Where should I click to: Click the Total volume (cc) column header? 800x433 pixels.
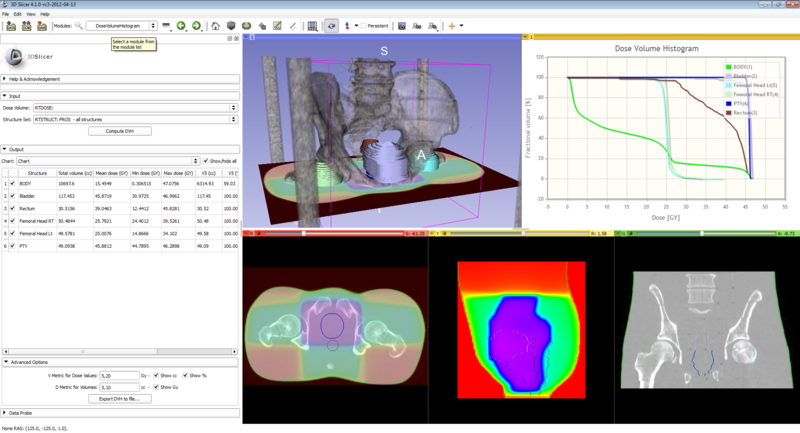coord(75,173)
